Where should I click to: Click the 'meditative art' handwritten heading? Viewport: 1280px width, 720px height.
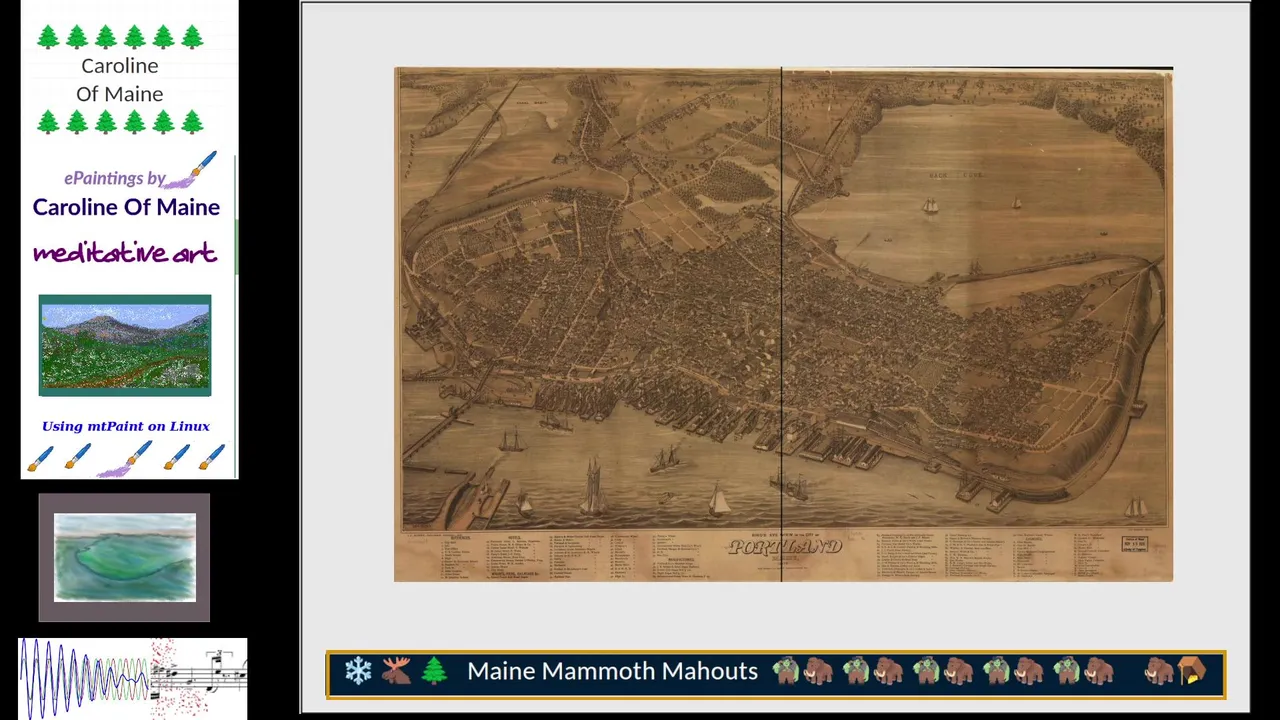click(x=125, y=253)
